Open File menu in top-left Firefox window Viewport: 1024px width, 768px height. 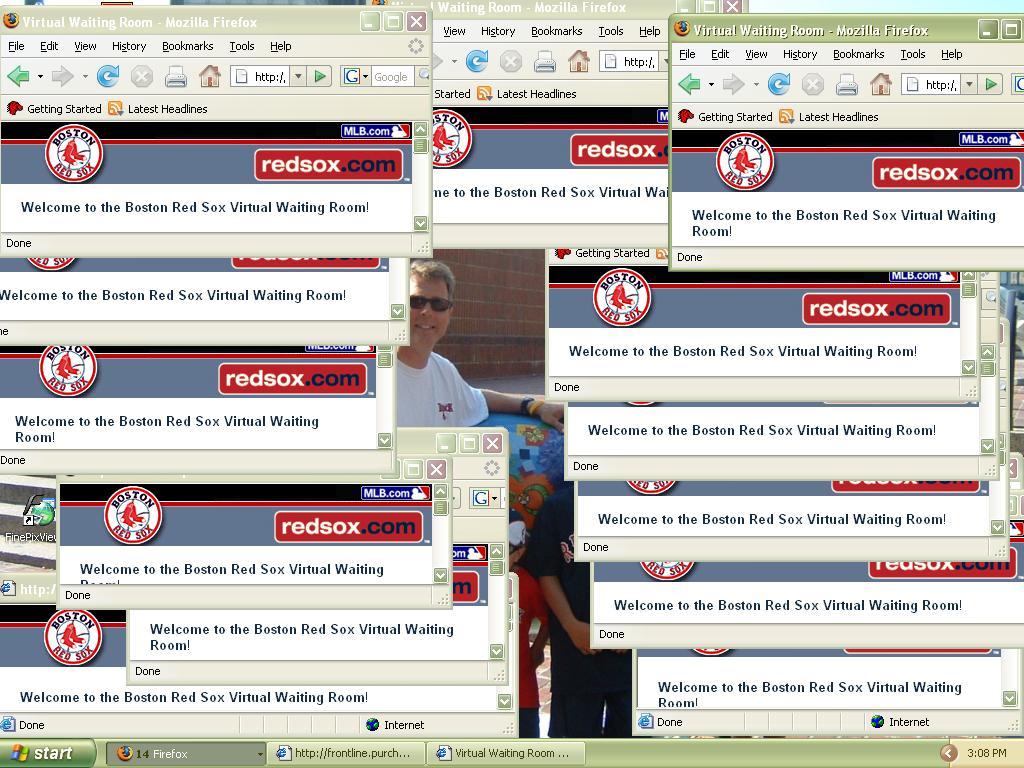click(x=16, y=46)
